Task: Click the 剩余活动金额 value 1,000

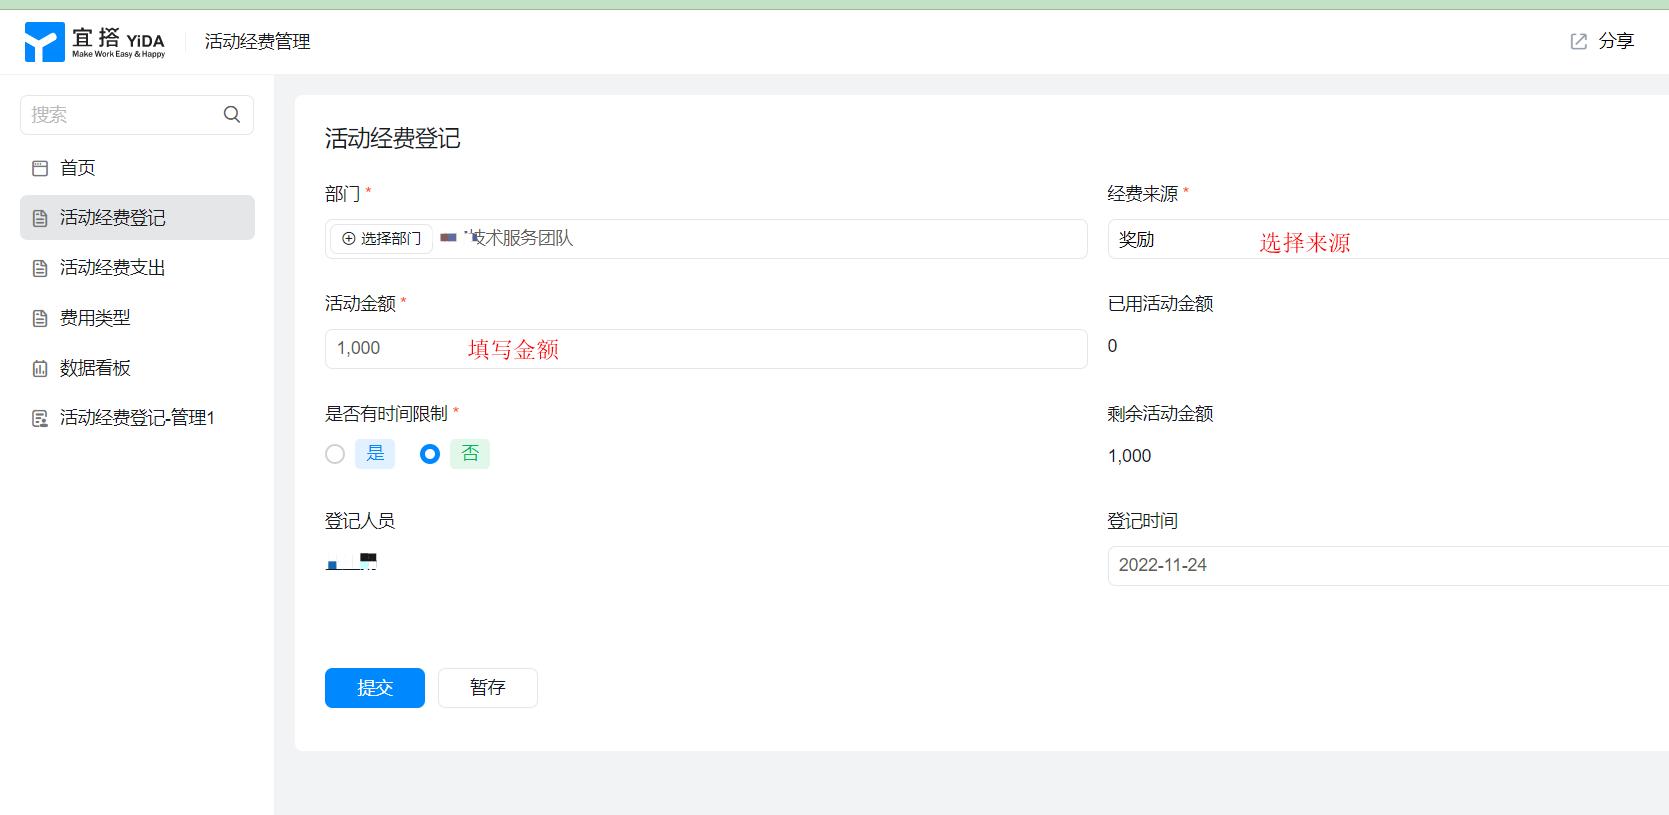Action: 1130,456
